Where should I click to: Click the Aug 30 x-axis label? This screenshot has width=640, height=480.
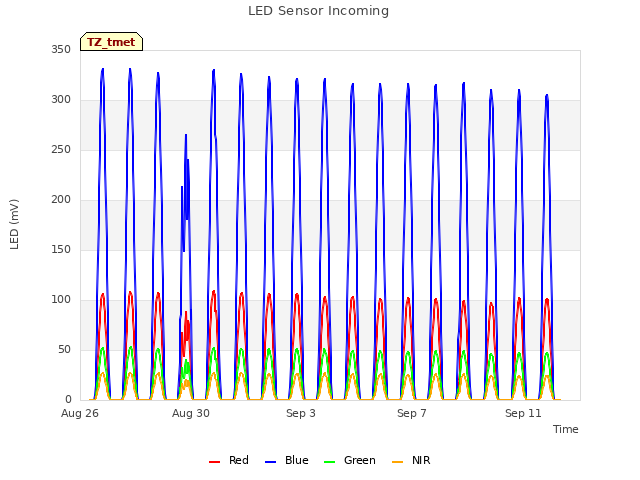[x=191, y=413]
